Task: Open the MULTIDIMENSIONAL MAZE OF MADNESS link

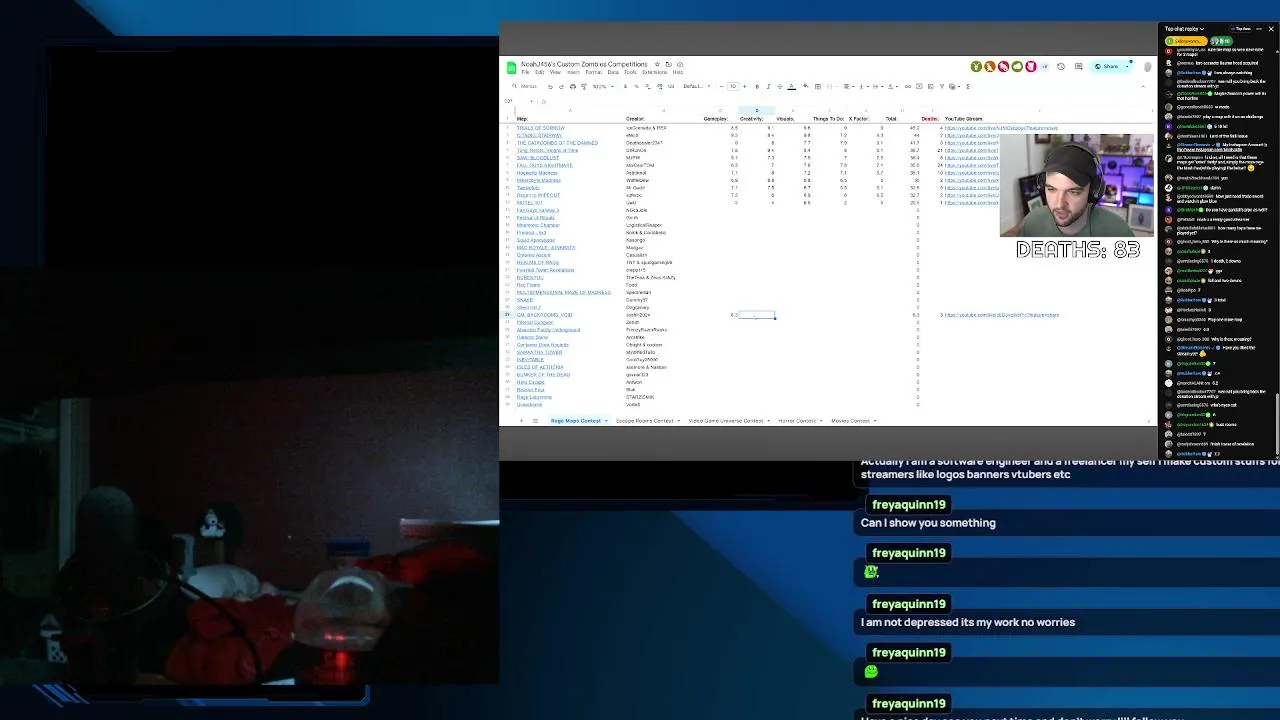Action: click(x=564, y=292)
